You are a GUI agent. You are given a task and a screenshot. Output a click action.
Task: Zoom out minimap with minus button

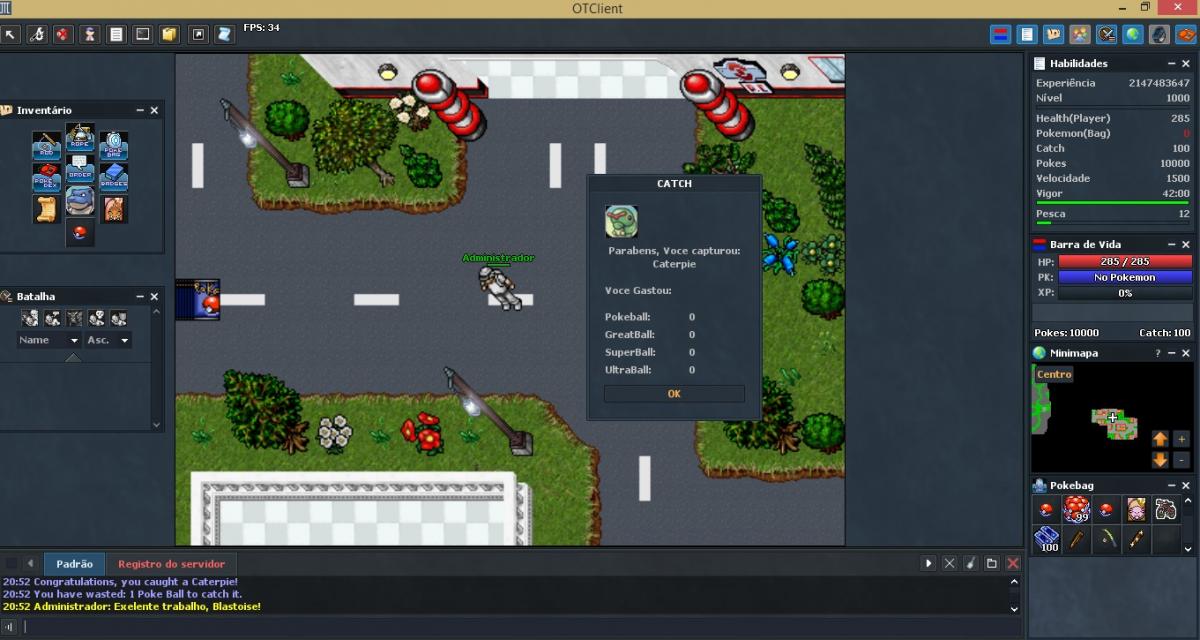[1181, 460]
